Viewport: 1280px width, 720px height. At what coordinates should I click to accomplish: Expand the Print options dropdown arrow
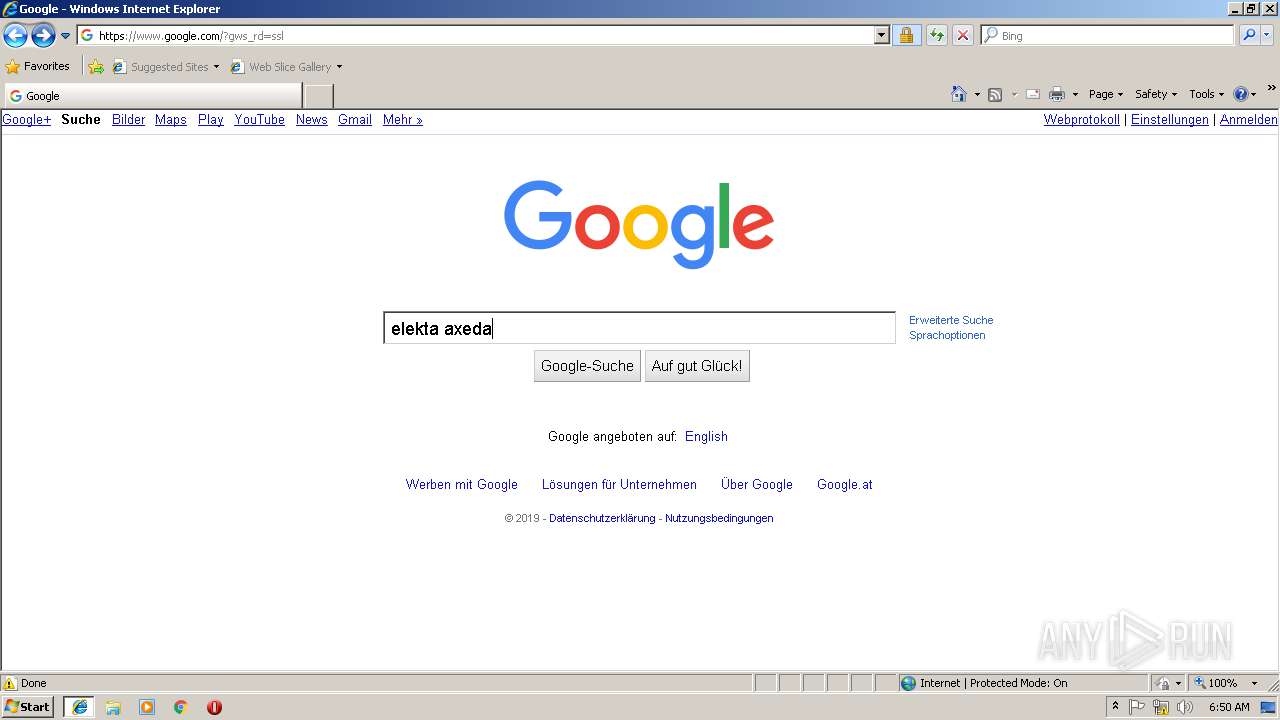[1075, 94]
